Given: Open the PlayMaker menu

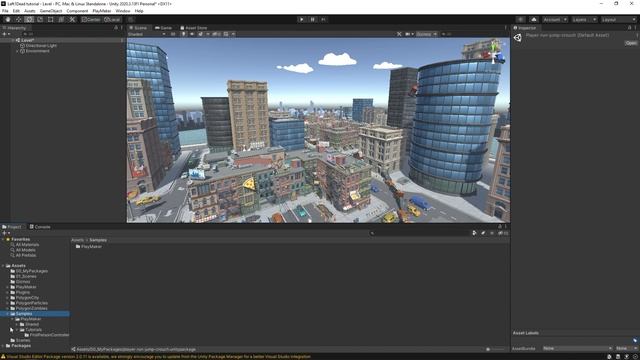Looking at the screenshot, I should (x=102, y=11).
